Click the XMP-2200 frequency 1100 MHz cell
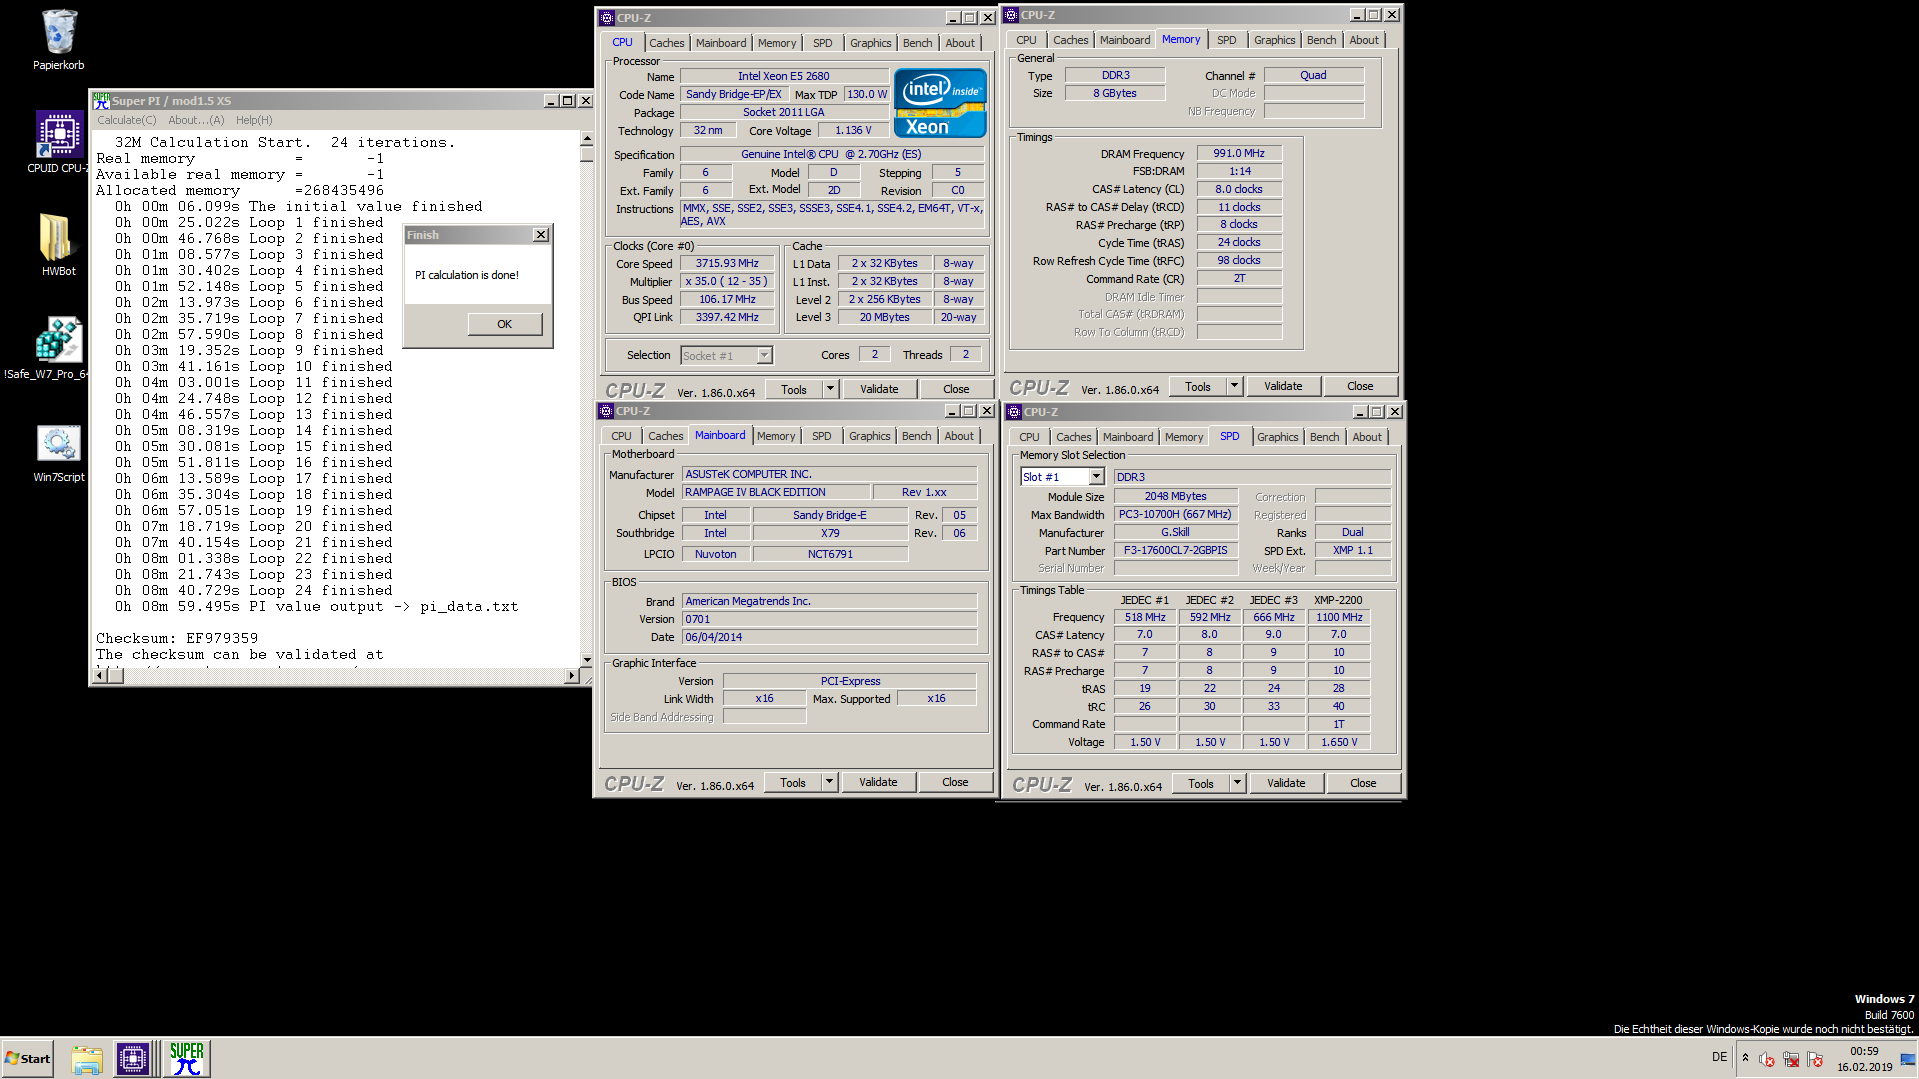This screenshot has height=1079, width=1919. pos(1338,617)
